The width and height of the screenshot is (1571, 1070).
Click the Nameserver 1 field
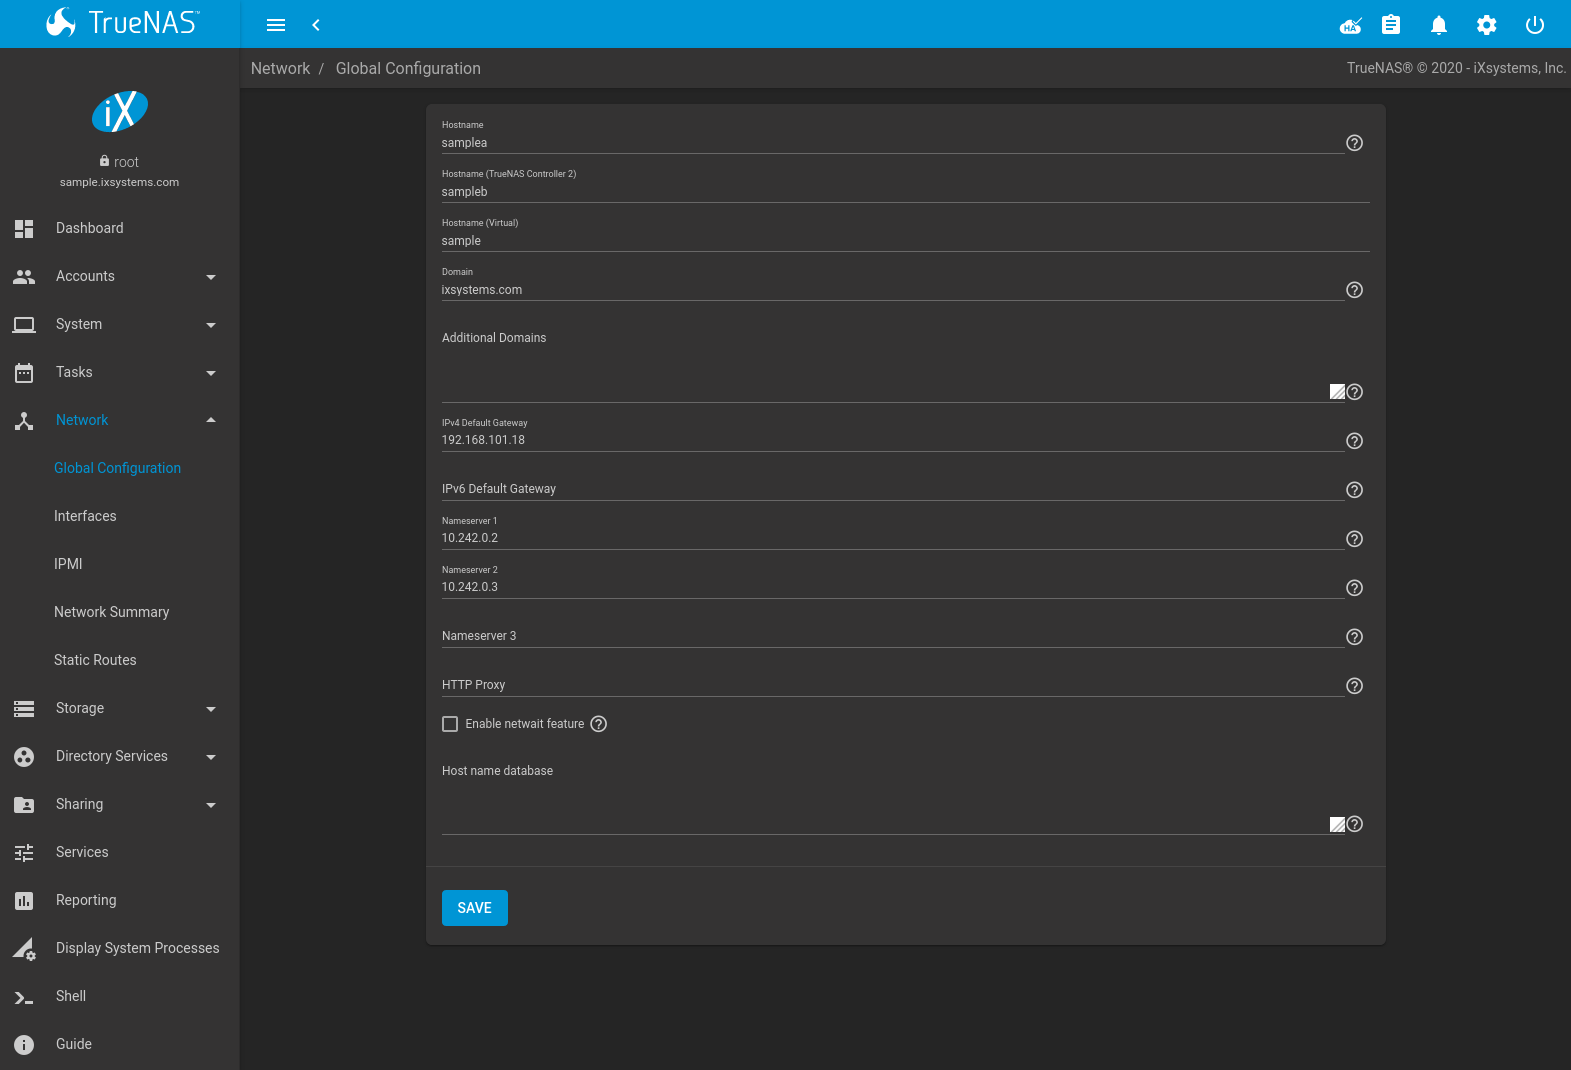pyautogui.click(x=893, y=538)
